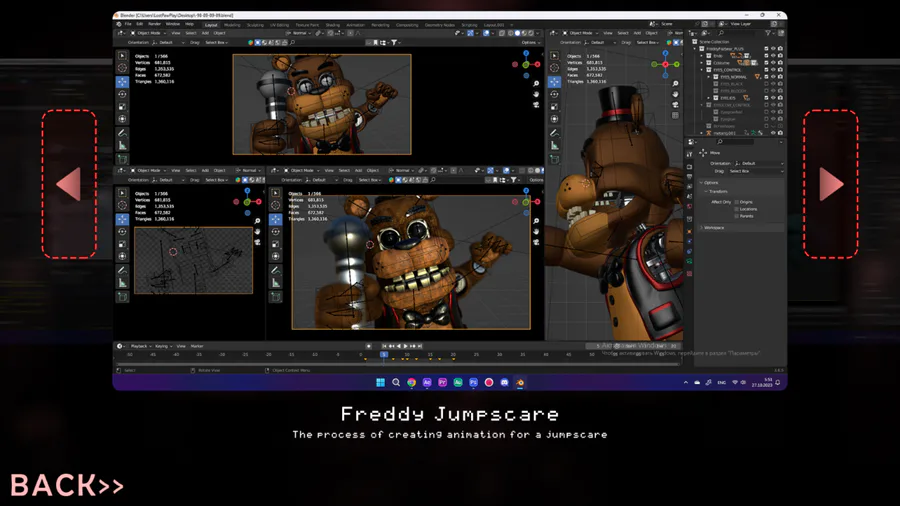Open the Windows Start menu
This screenshot has width=900, height=506.
tap(381, 382)
